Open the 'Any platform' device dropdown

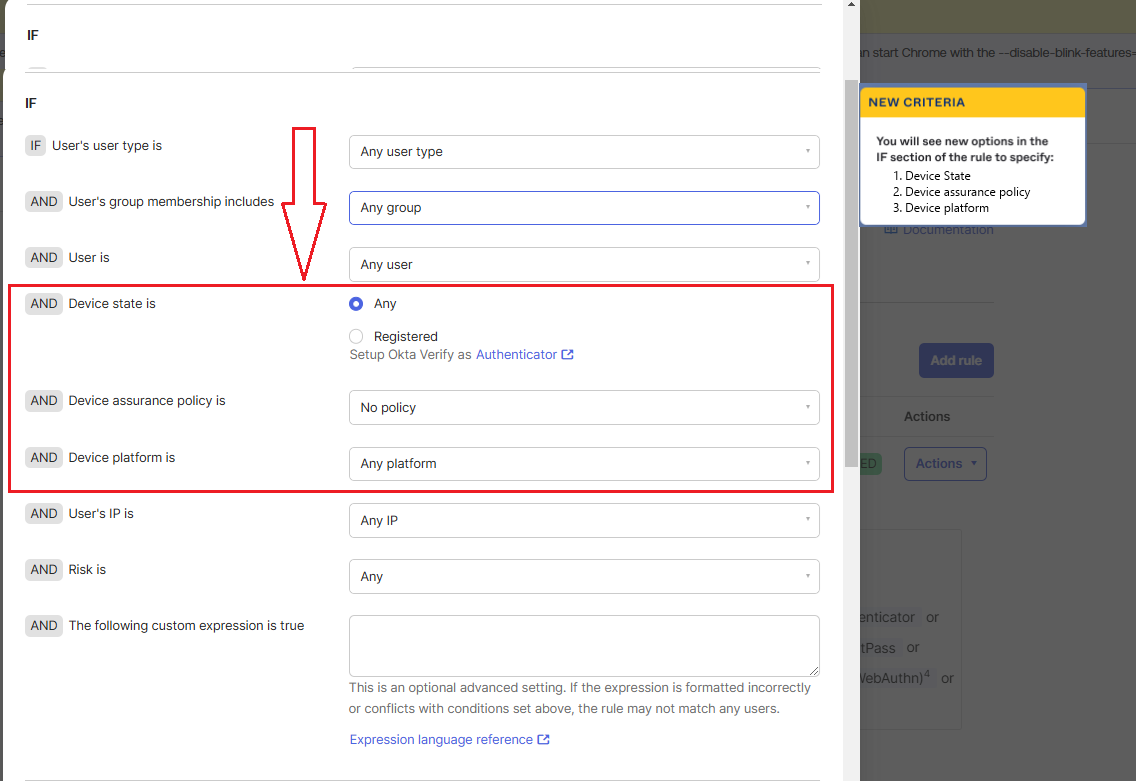pyautogui.click(x=584, y=464)
